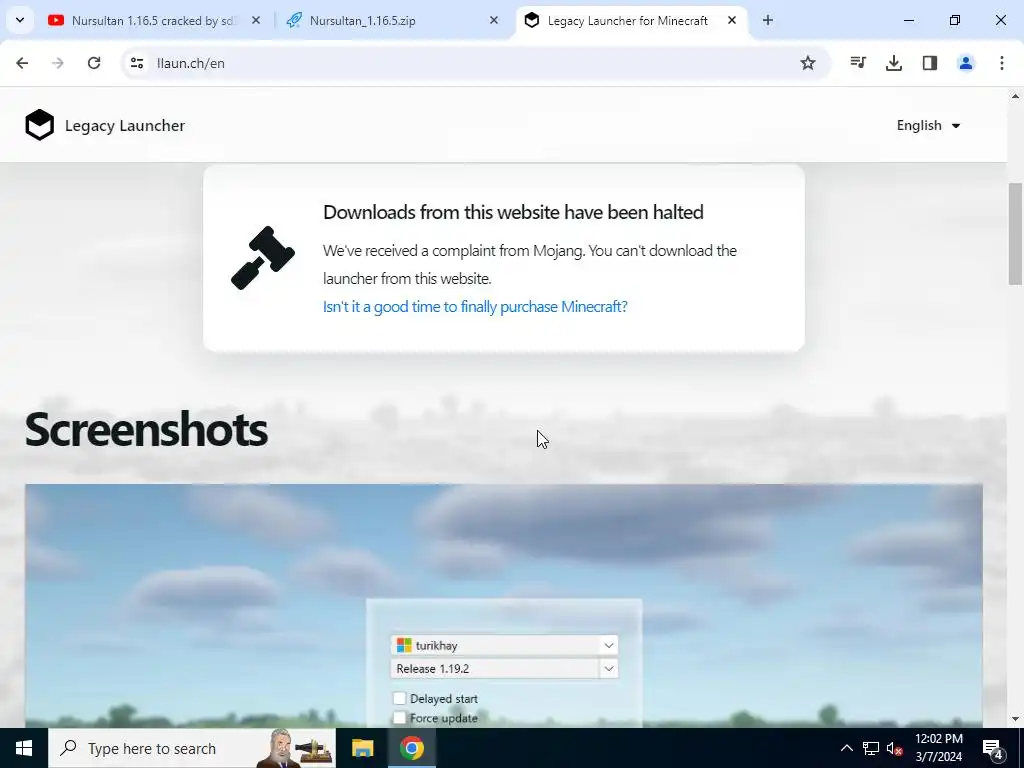Tick the Delayed start checkbox
The width and height of the screenshot is (1024, 768).
coord(400,699)
